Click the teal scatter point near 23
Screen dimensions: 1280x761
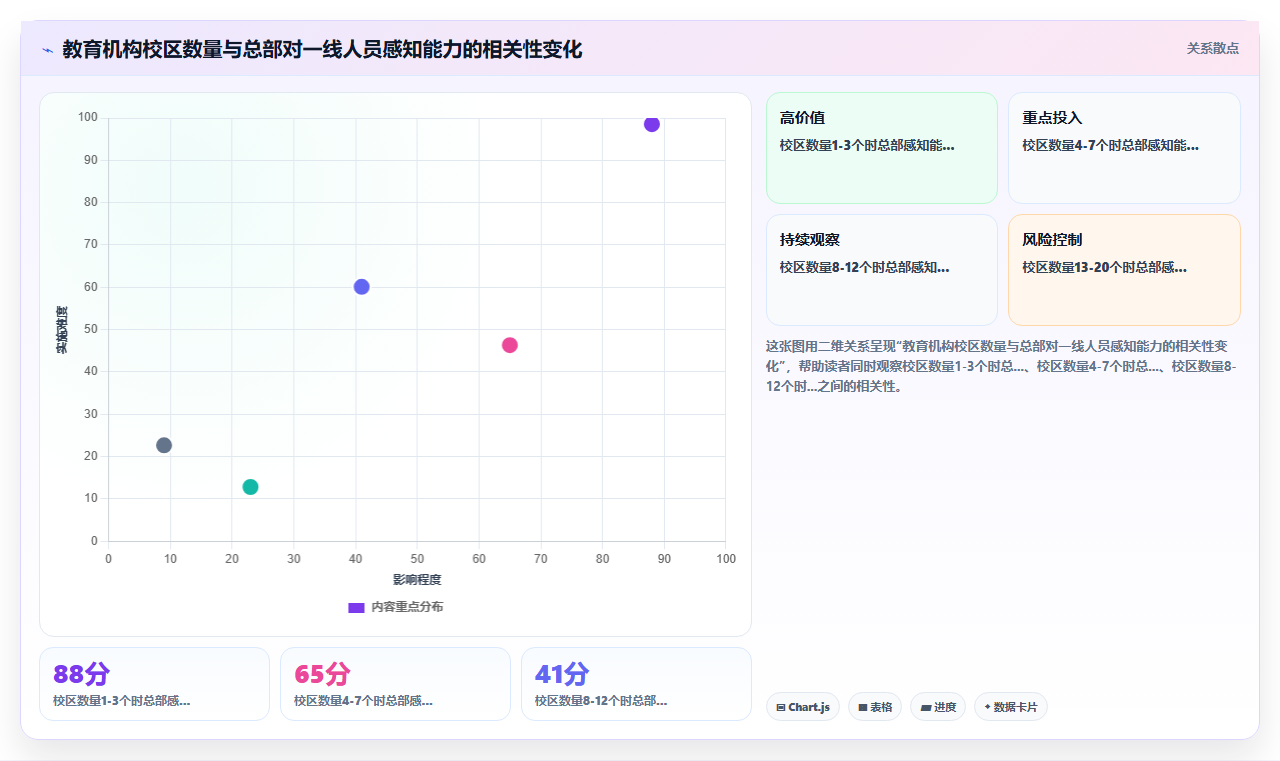[x=250, y=487]
